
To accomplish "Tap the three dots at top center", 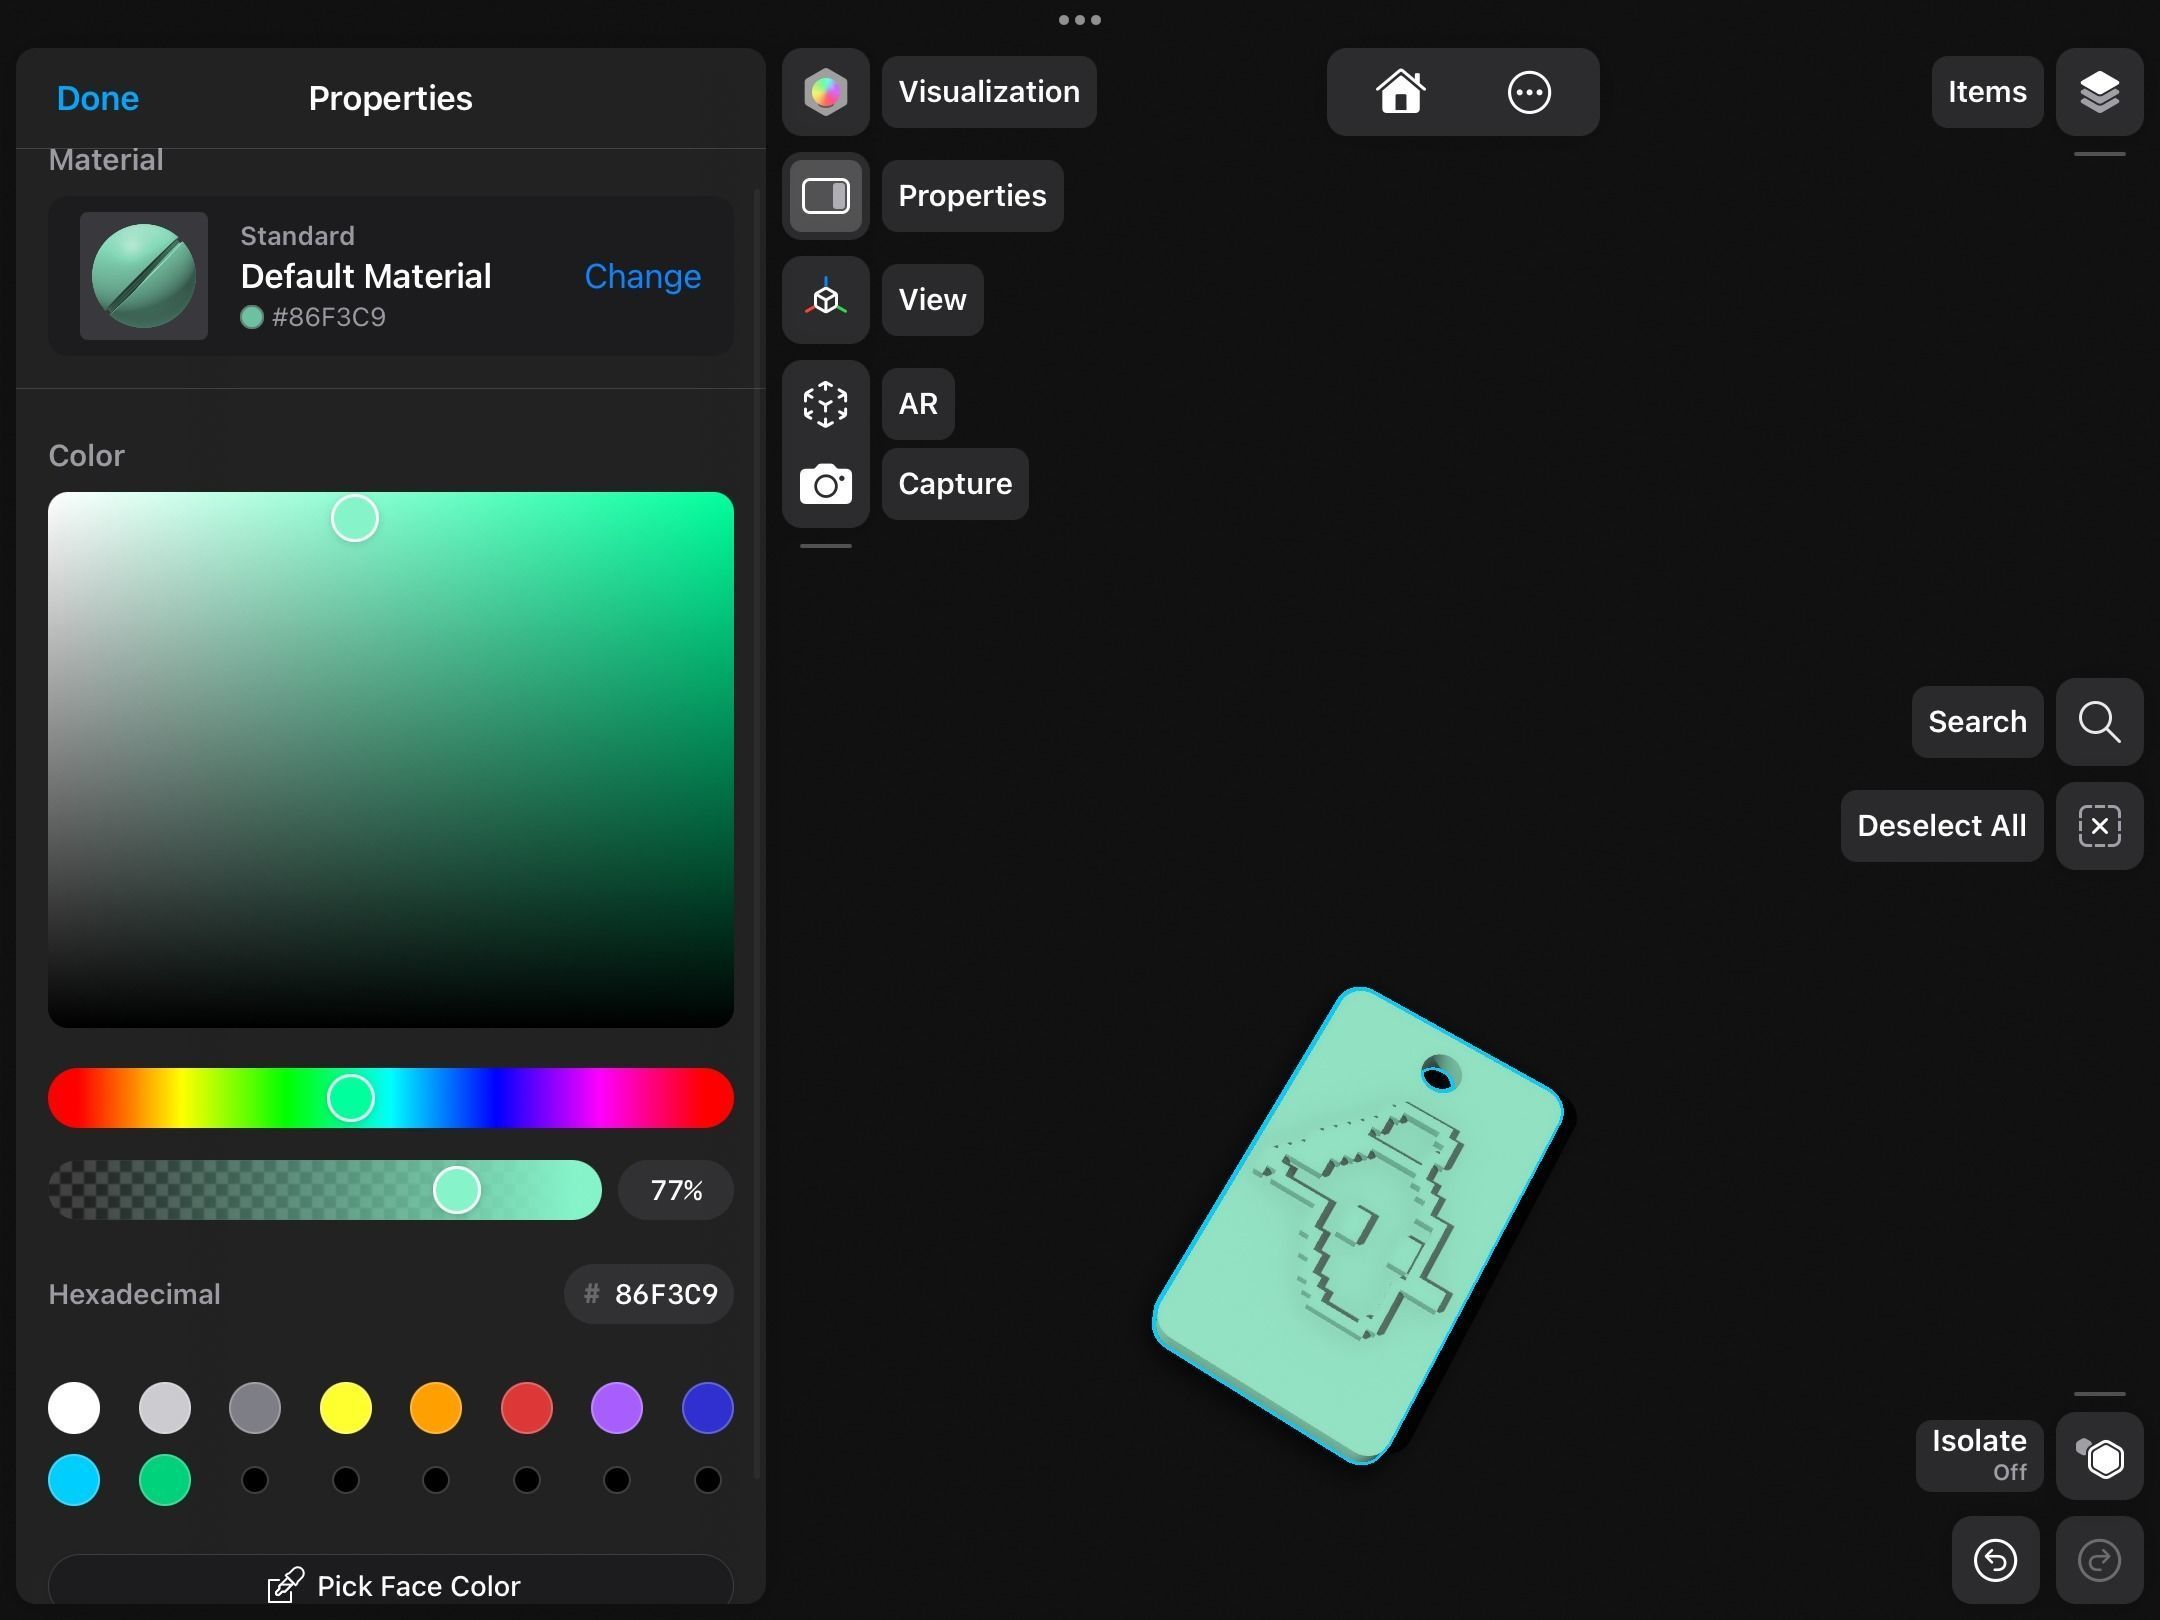I will pos(1080,20).
